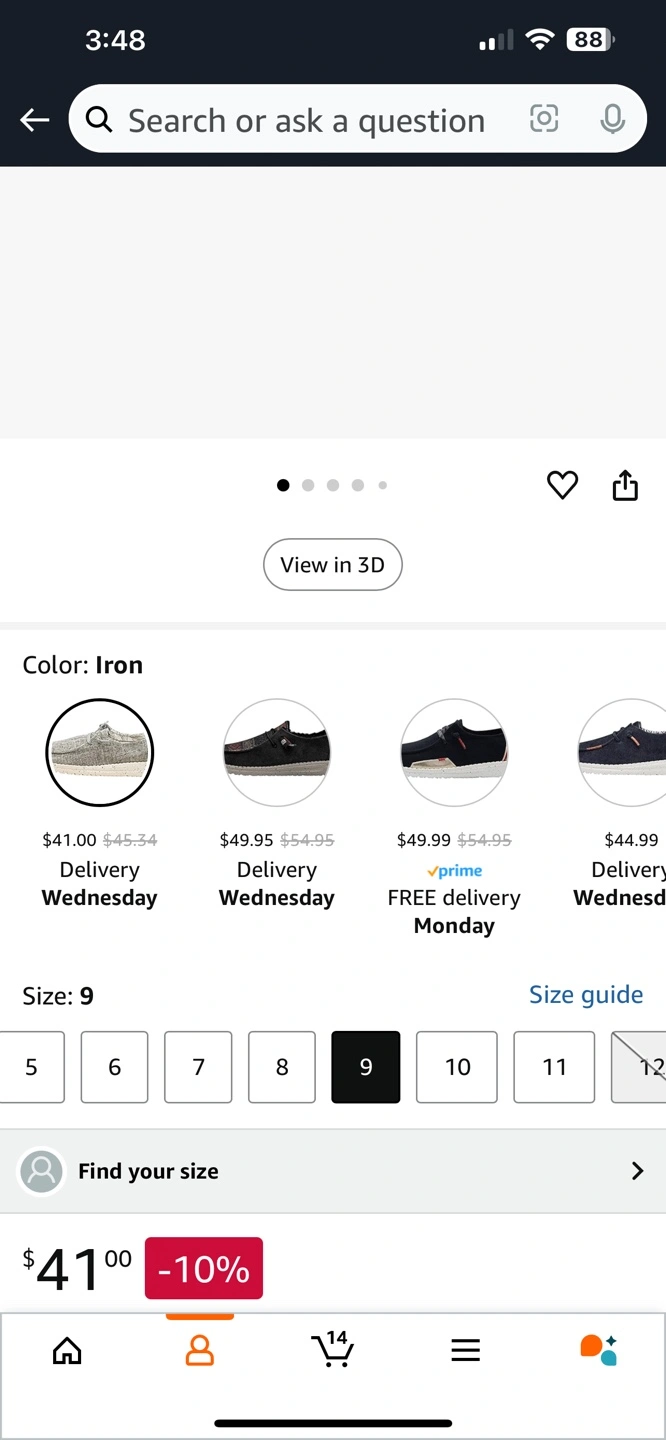Add item to wishlist with heart icon

562,485
